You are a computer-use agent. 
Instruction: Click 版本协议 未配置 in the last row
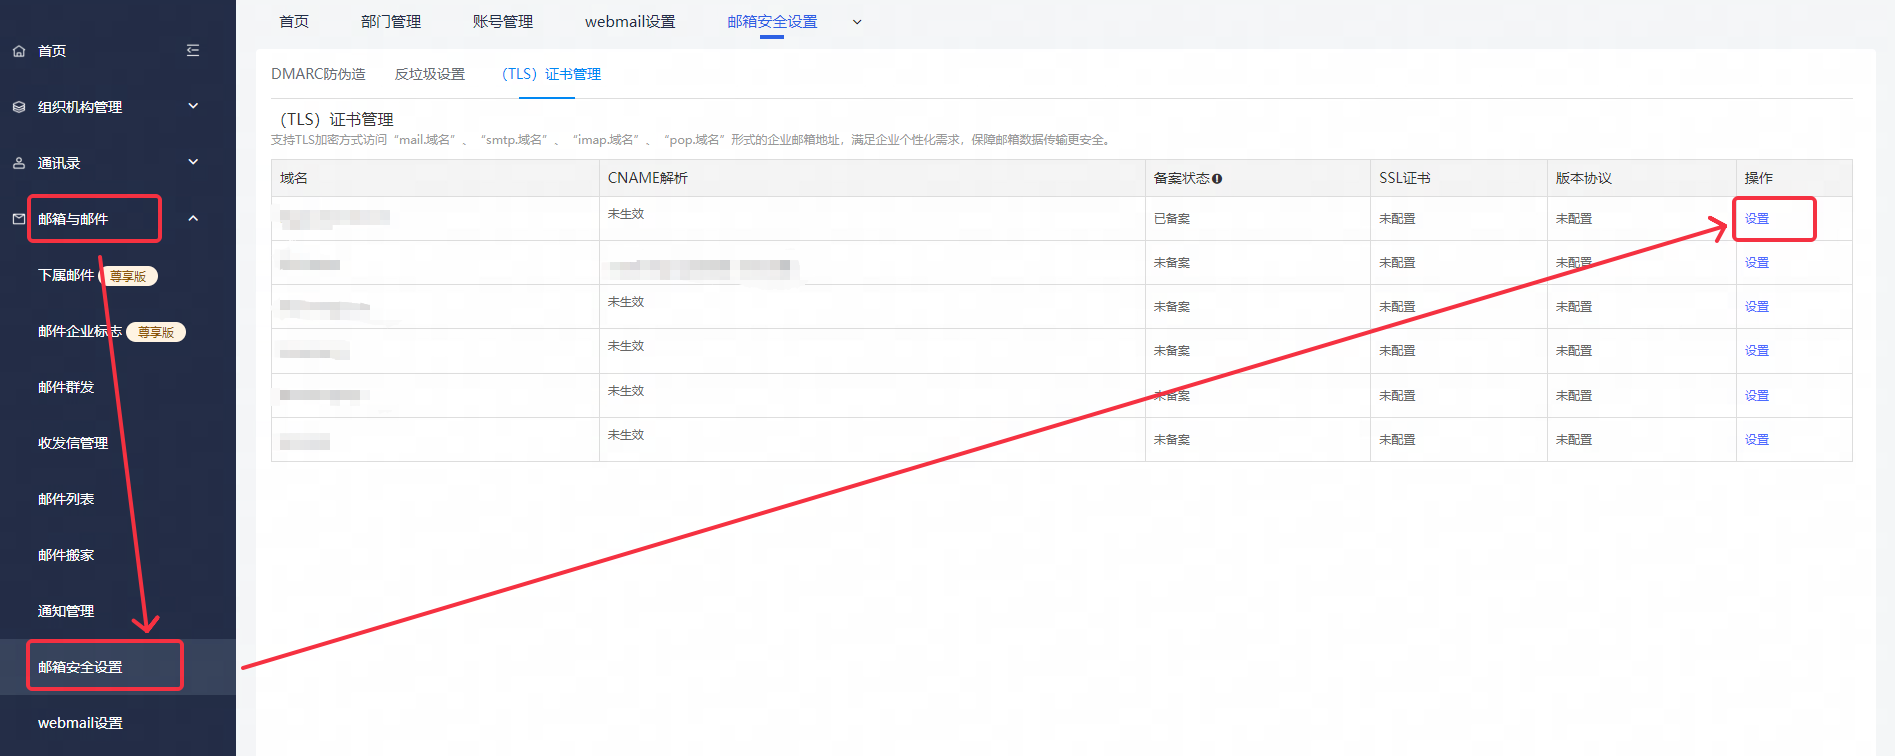(1574, 440)
